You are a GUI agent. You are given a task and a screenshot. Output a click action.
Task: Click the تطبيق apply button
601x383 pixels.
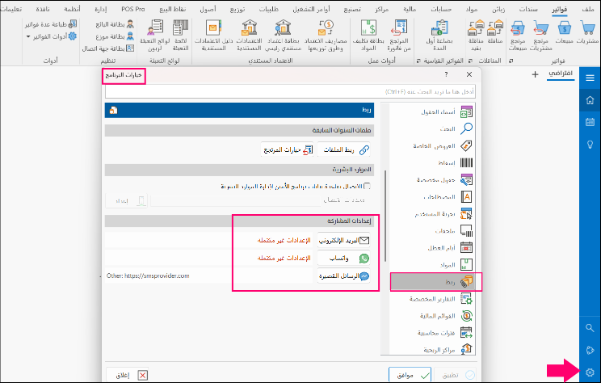[455, 375]
